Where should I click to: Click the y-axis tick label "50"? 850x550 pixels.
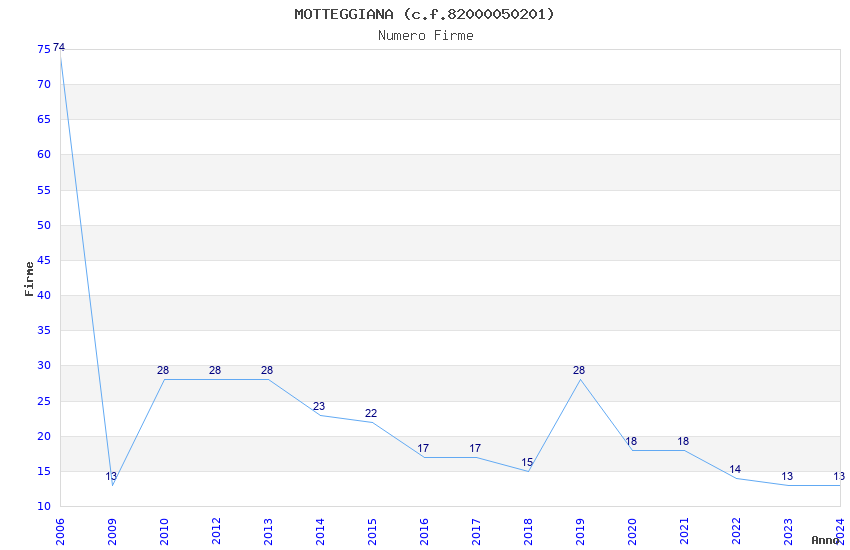tap(44, 225)
